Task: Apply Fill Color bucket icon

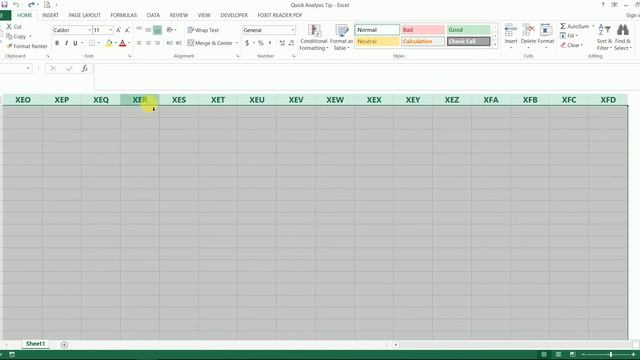Action: click(109, 43)
